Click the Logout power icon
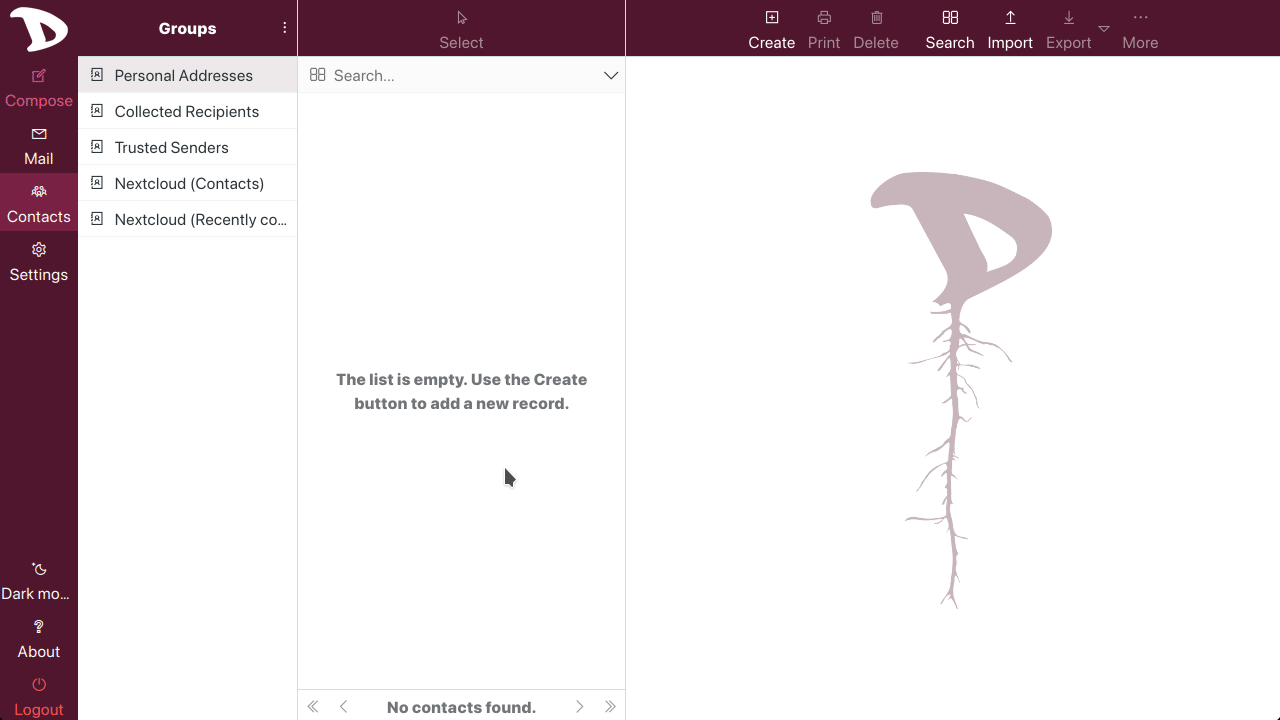The height and width of the screenshot is (720, 1280). 39,685
